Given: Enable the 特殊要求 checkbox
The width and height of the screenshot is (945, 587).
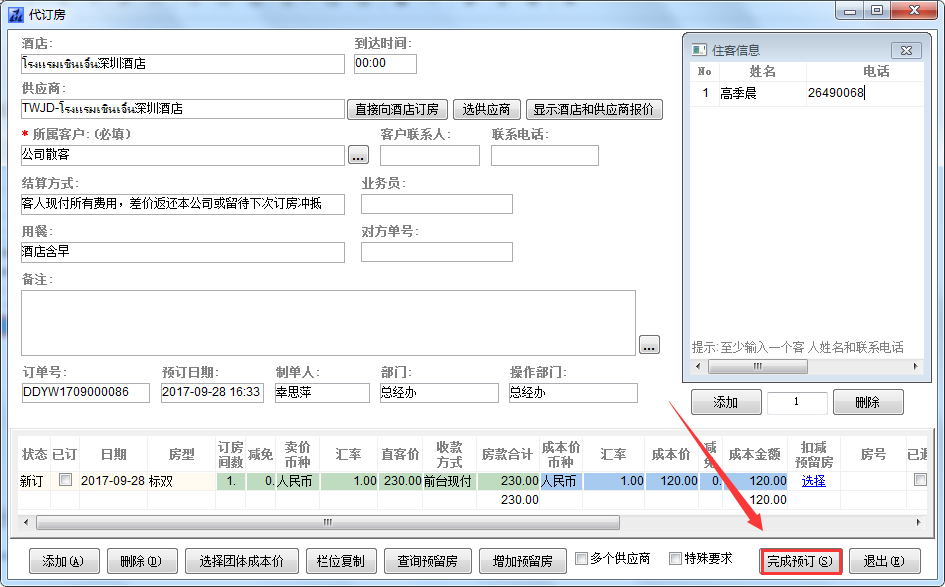Looking at the screenshot, I should [x=675, y=559].
